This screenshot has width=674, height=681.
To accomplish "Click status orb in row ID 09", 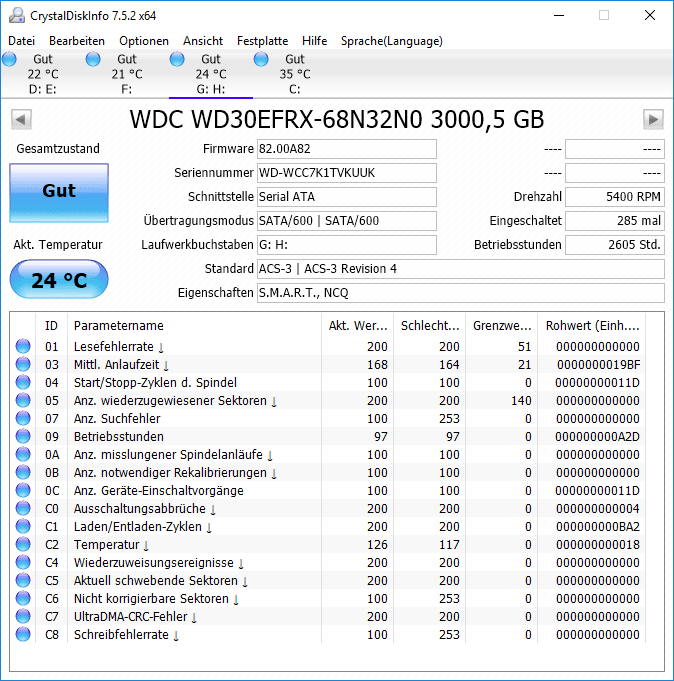I will point(23,436).
